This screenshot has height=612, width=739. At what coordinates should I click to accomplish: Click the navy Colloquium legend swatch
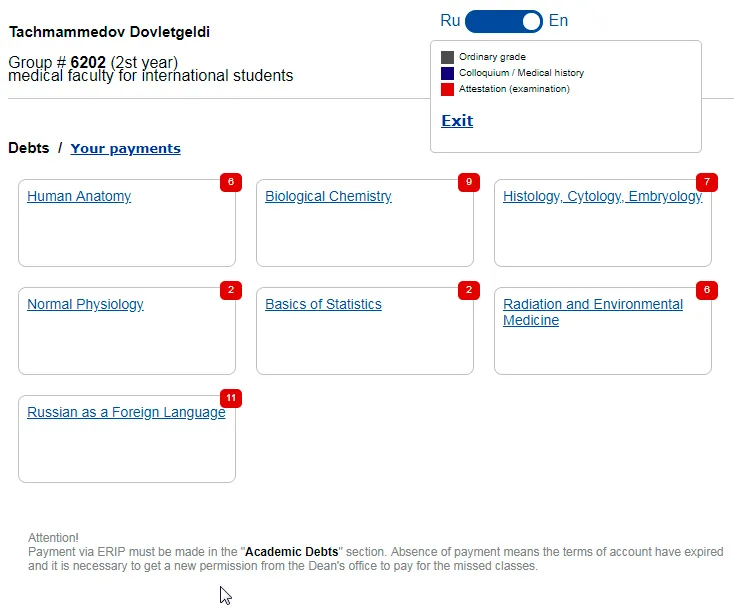click(x=447, y=73)
